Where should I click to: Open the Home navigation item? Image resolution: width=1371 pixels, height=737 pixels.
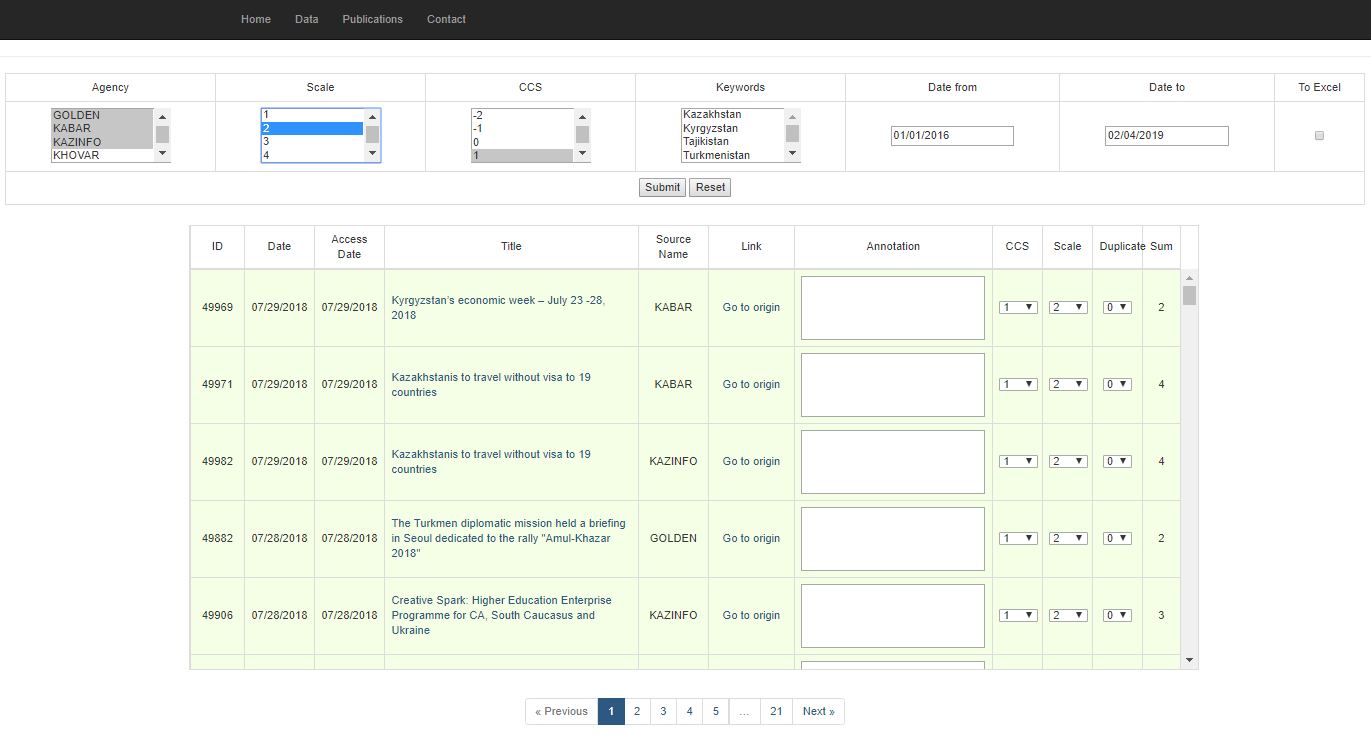[256, 19]
